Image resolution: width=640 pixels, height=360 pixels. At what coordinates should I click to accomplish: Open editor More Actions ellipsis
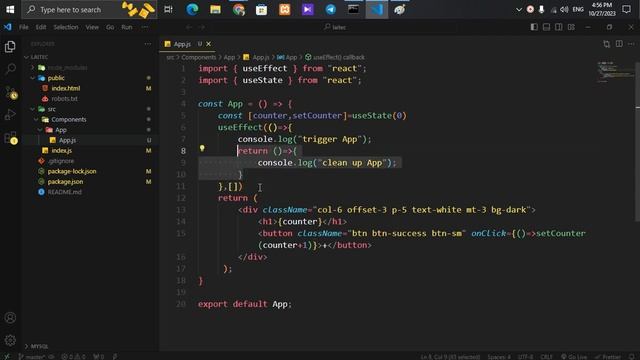631,44
